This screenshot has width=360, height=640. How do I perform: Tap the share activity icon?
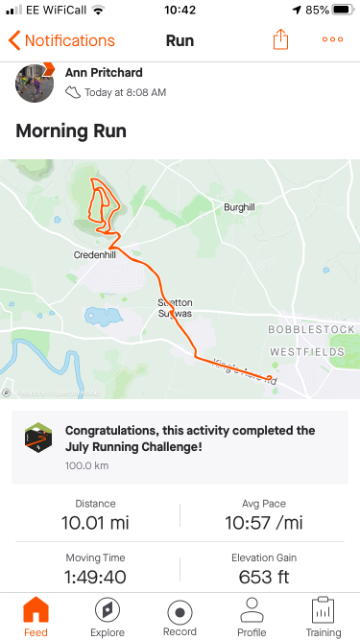point(280,40)
